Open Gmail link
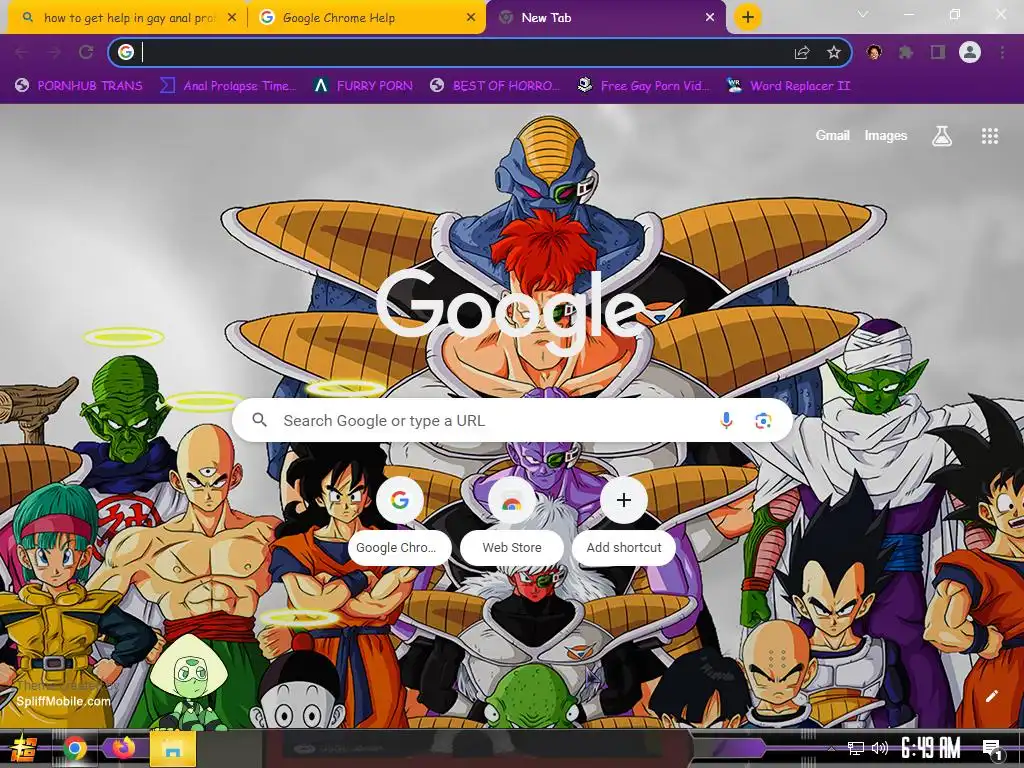 click(x=832, y=135)
